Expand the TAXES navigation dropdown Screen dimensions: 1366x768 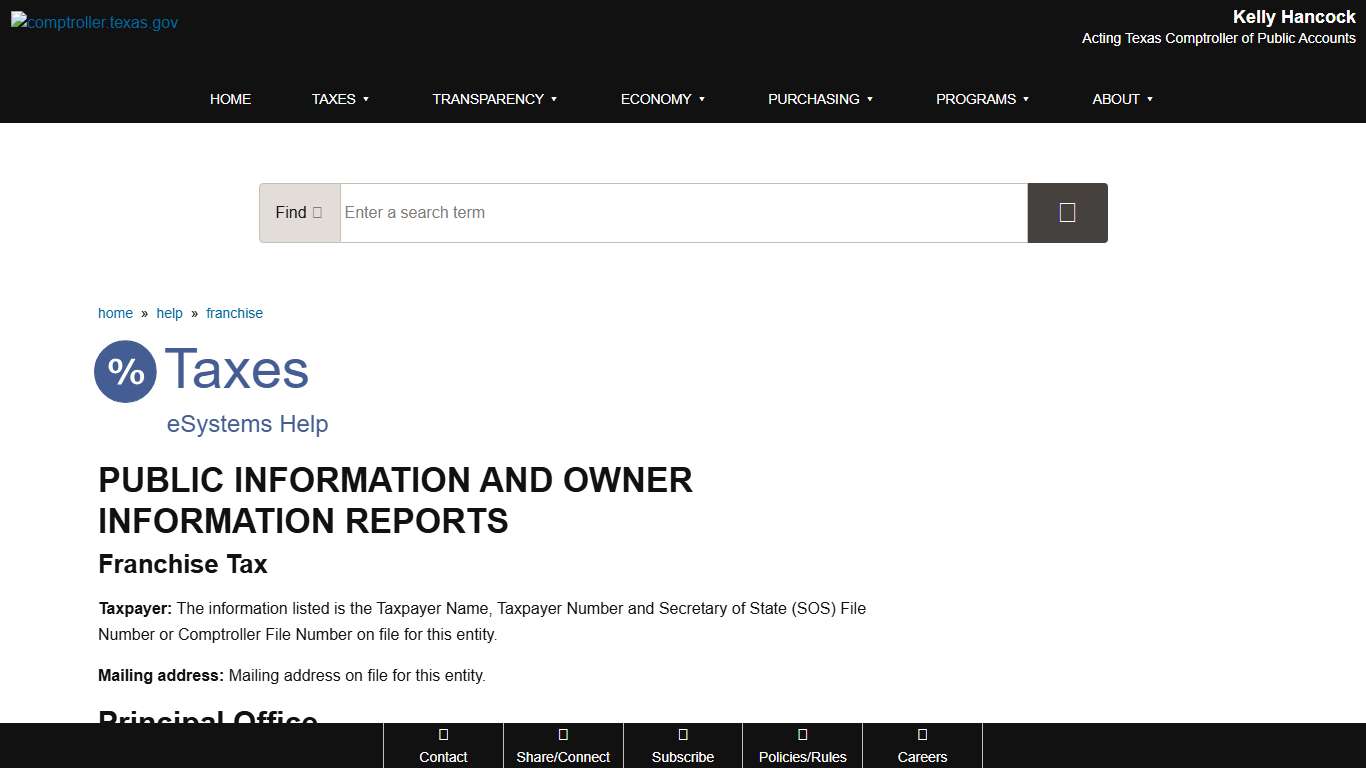tap(340, 99)
